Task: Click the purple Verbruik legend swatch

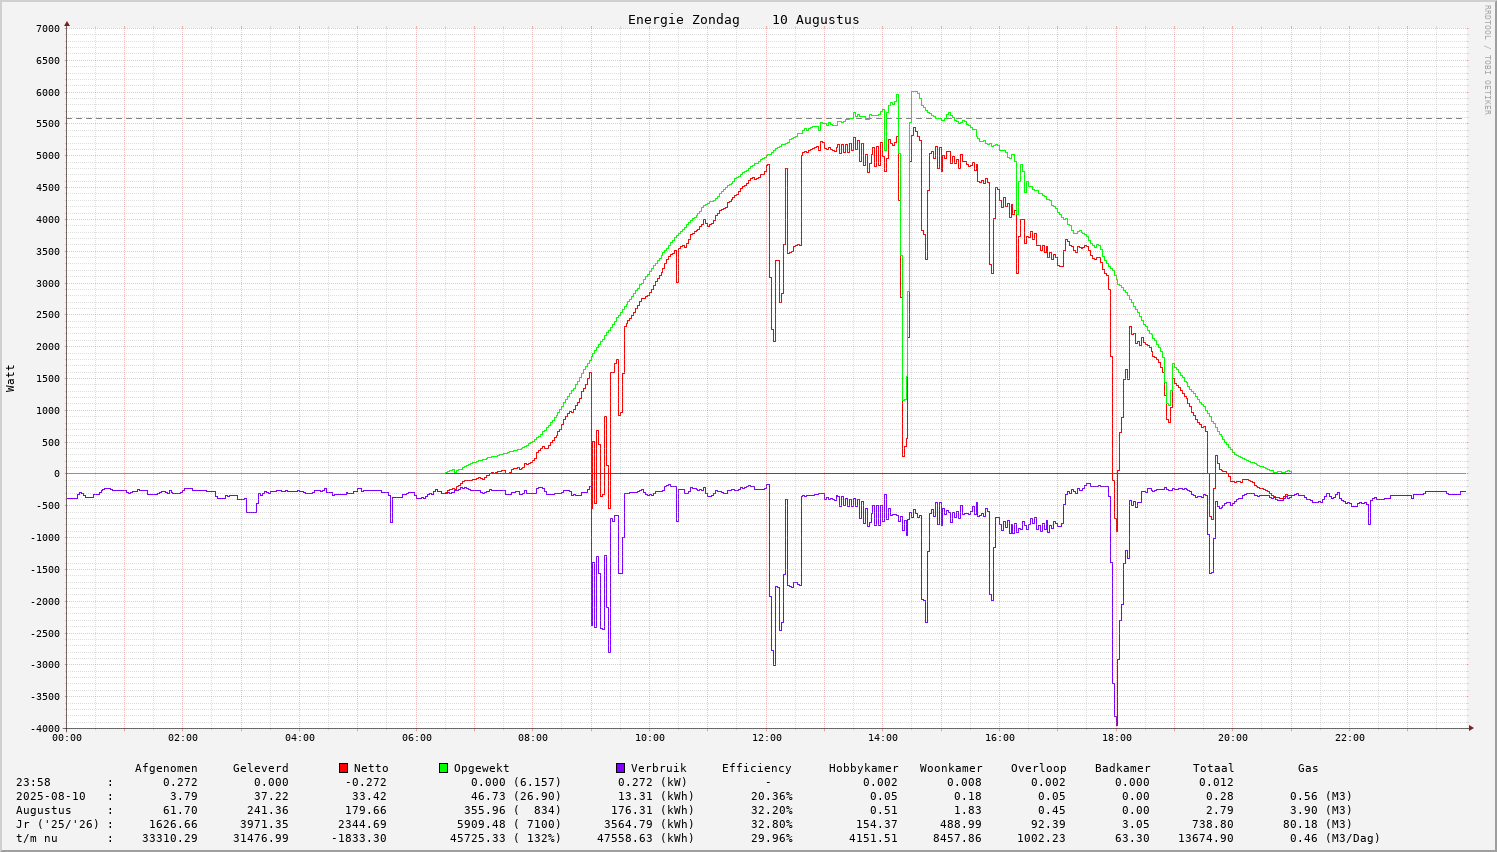Action: point(620,768)
